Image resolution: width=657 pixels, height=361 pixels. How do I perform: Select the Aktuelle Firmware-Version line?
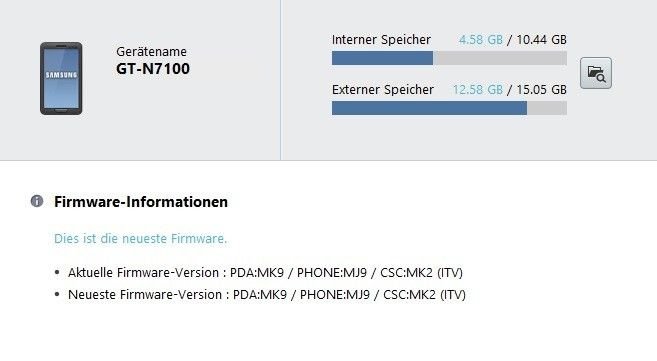(265, 273)
